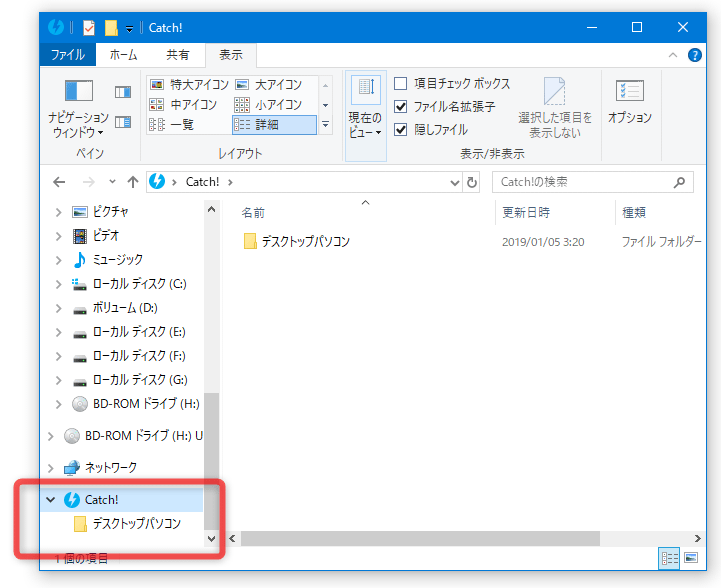Viewport: 721px width, 588px height.
Task: Open address bar history dropdown
Action: pos(455,183)
